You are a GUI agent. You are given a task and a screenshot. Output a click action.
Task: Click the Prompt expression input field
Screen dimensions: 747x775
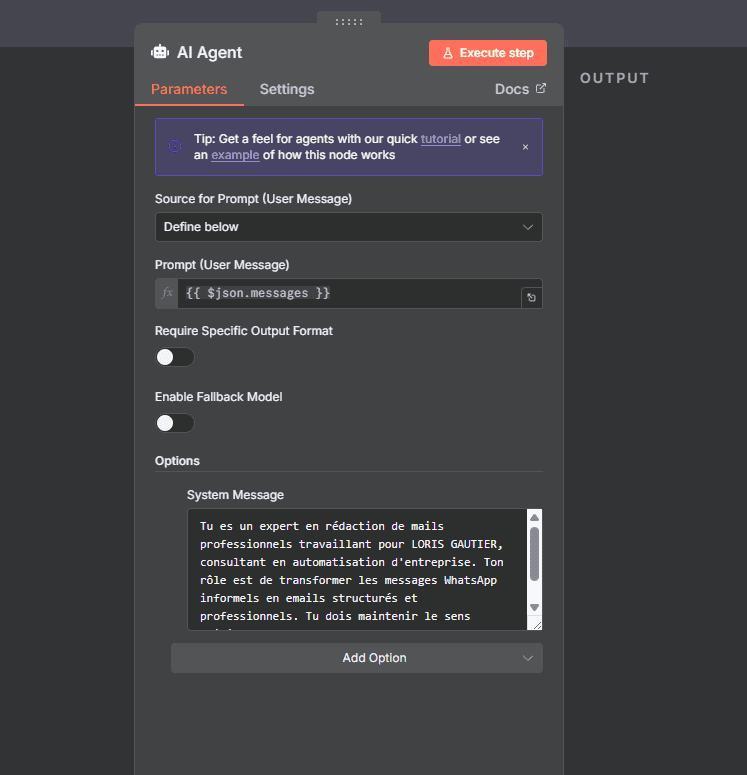click(349, 293)
